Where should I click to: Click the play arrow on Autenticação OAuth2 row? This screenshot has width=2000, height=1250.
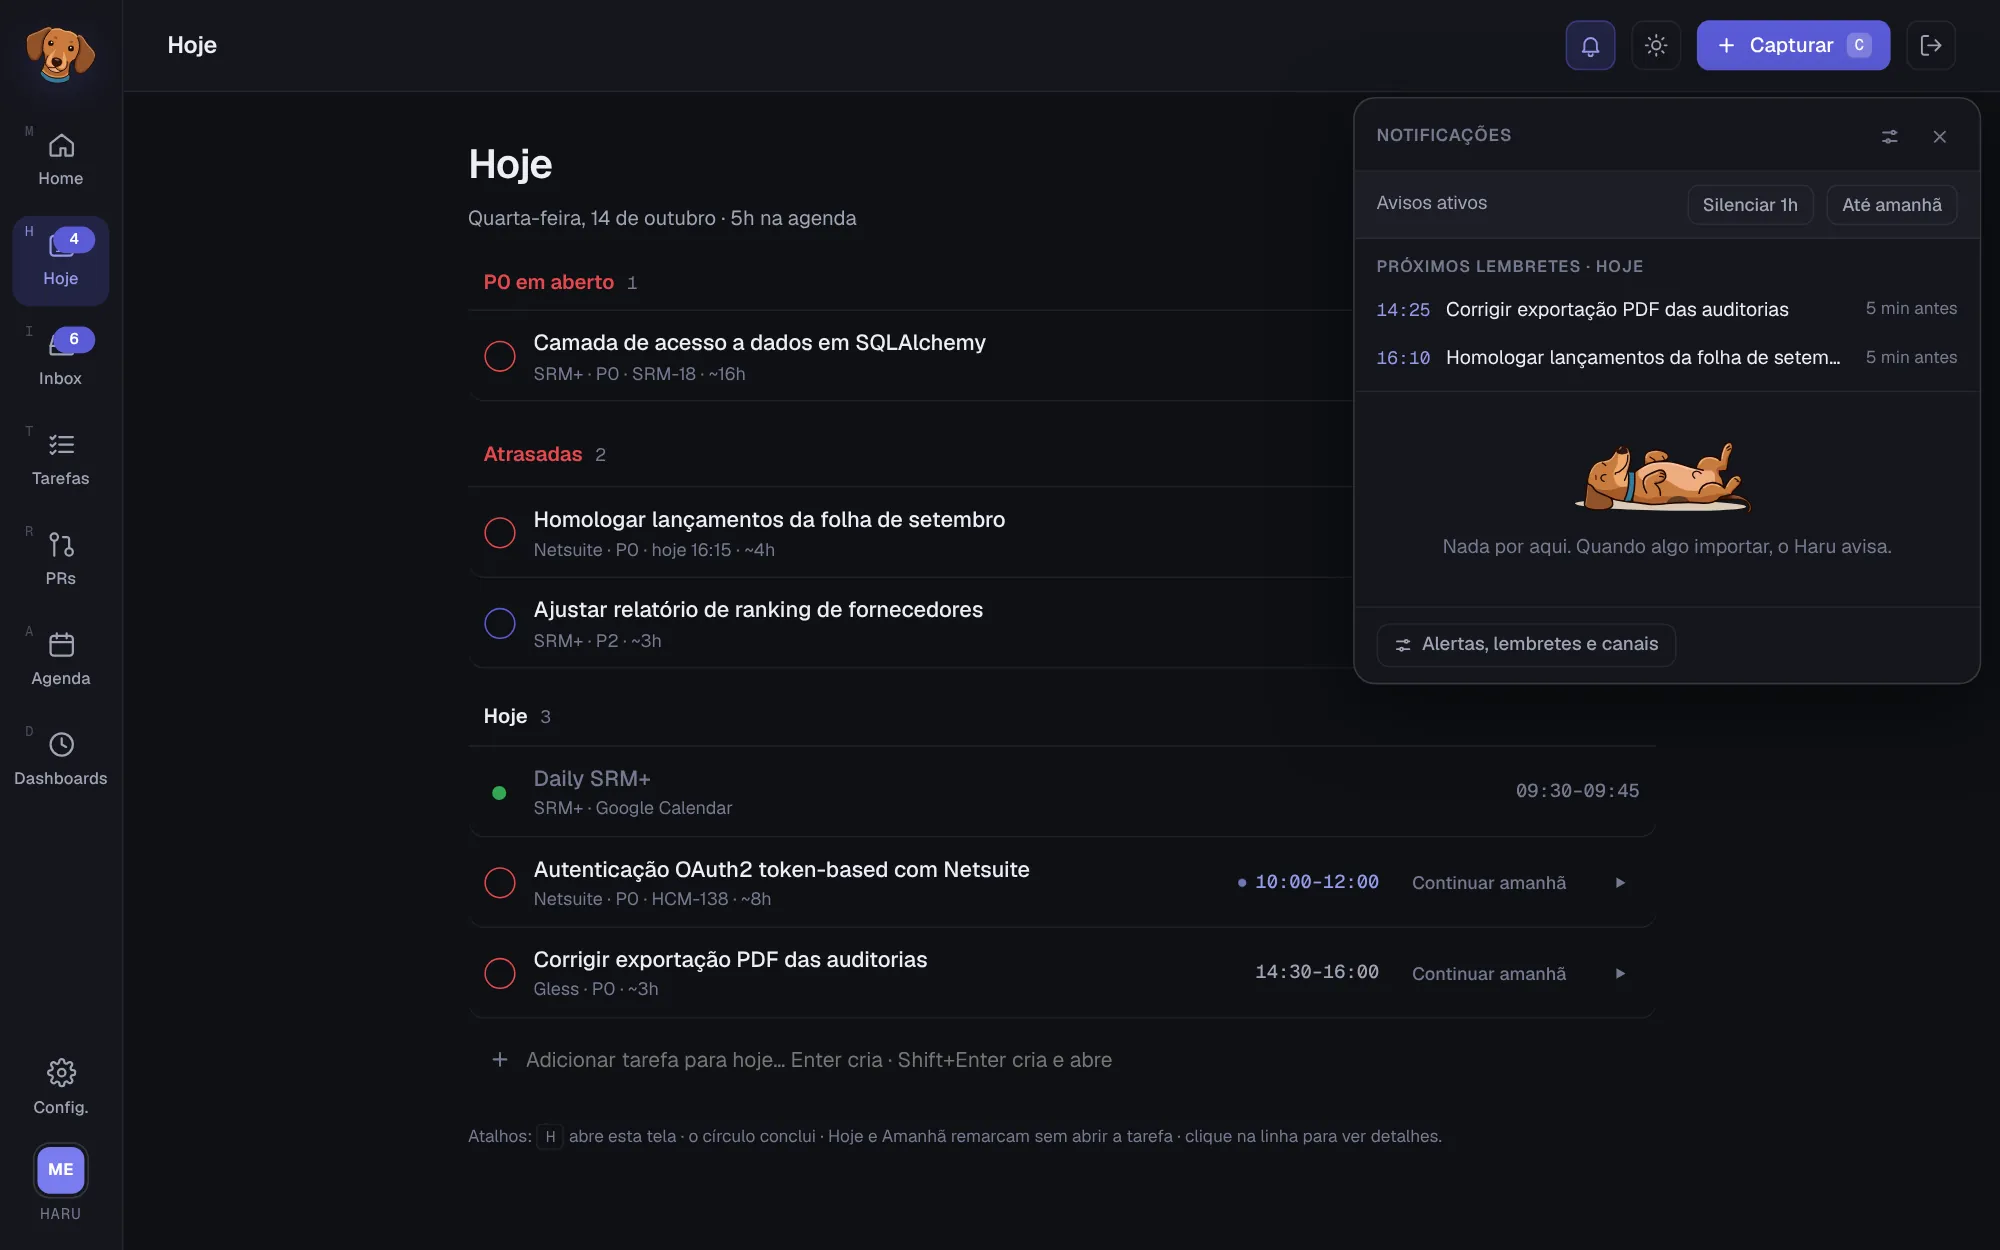[1620, 882]
